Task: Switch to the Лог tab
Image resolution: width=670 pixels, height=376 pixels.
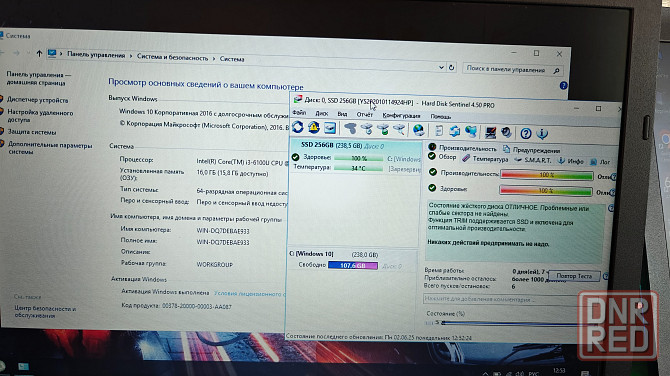Action: [x=600, y=162]
